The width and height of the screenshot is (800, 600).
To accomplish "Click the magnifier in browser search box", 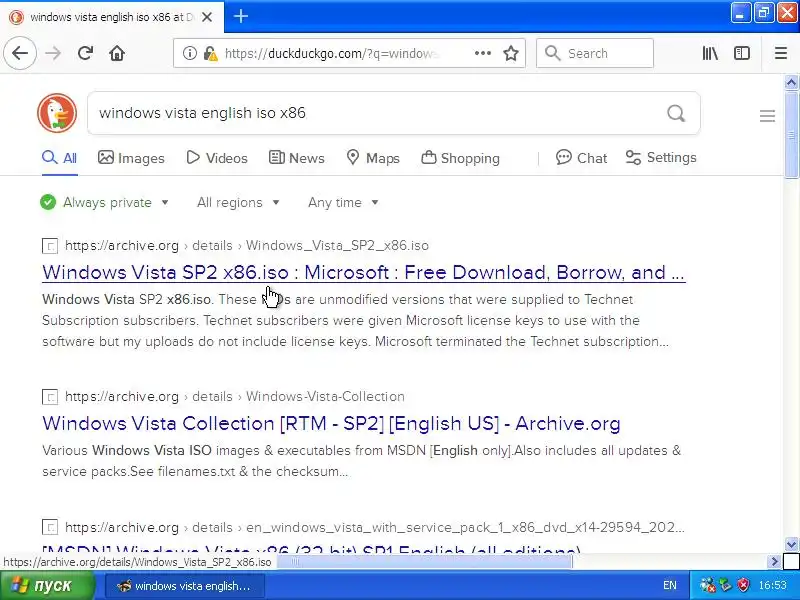I will [x=552, y=53].
